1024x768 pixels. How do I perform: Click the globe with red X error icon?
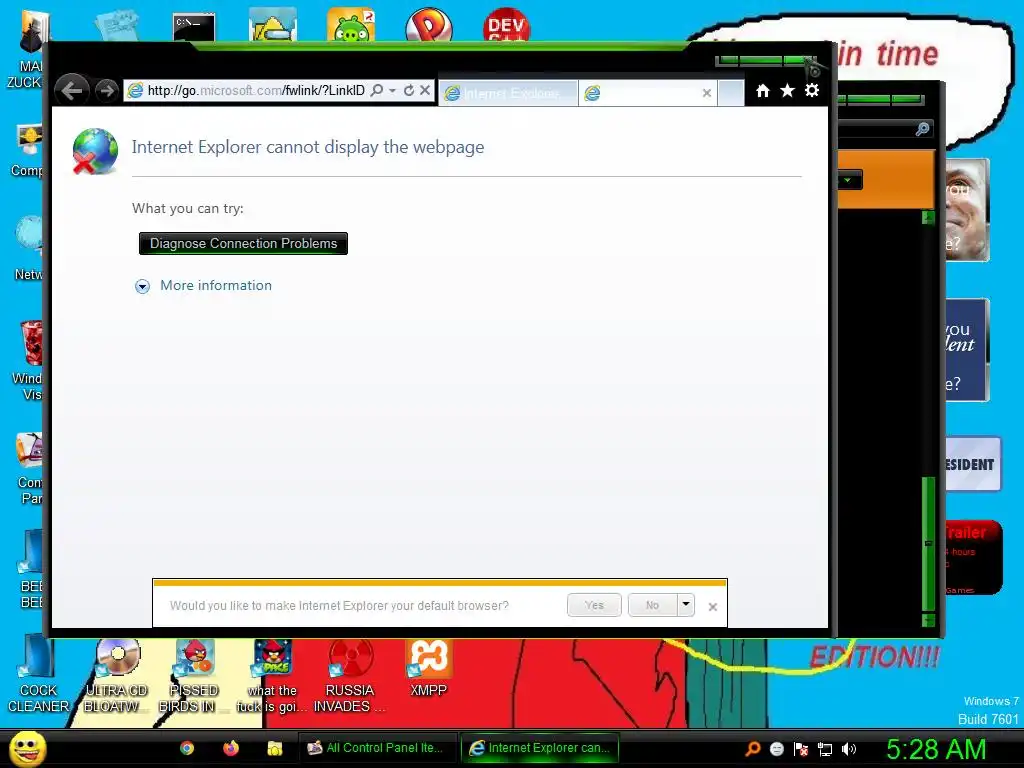point(95,152)
